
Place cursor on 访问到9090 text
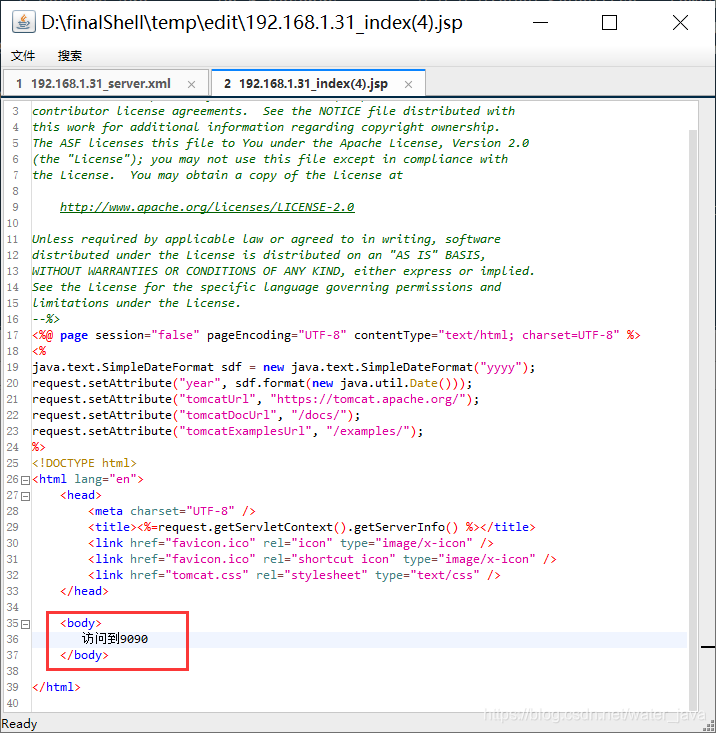point(115,639)
